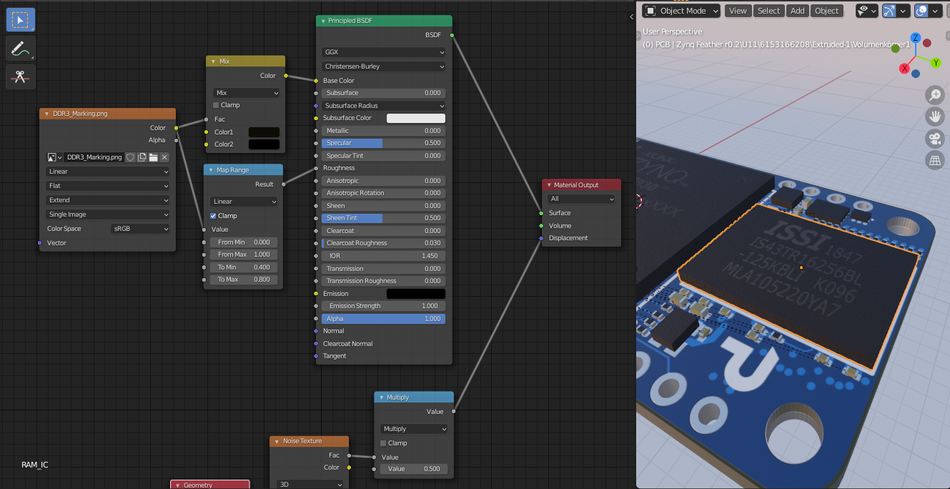This screenshot has width=950, height=489.
Task: Open the gizmo options dropdown arrow
Action: tap(904, 10)
